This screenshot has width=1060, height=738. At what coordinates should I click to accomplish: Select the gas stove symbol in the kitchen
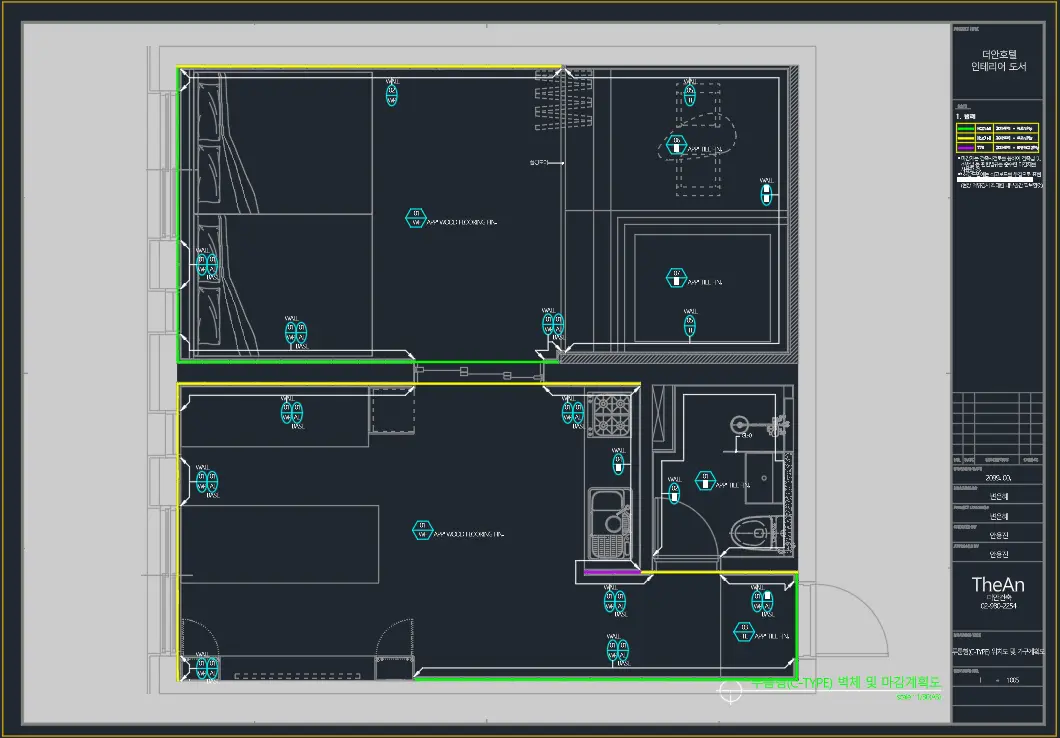point(610,414)
